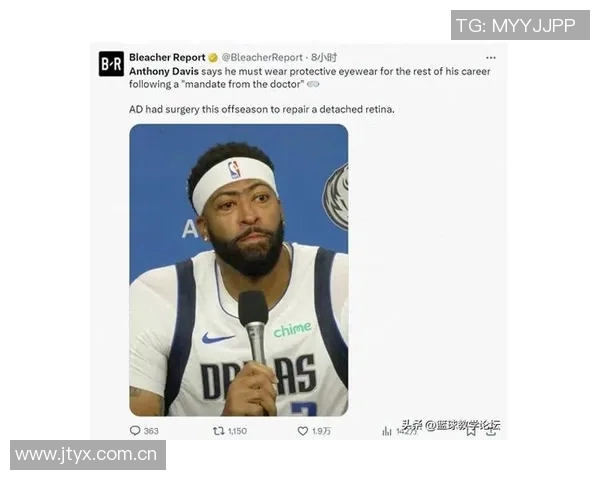600x480 pixels.
Task: Click the @BleacherReport handle
Action: pos(262,57)
